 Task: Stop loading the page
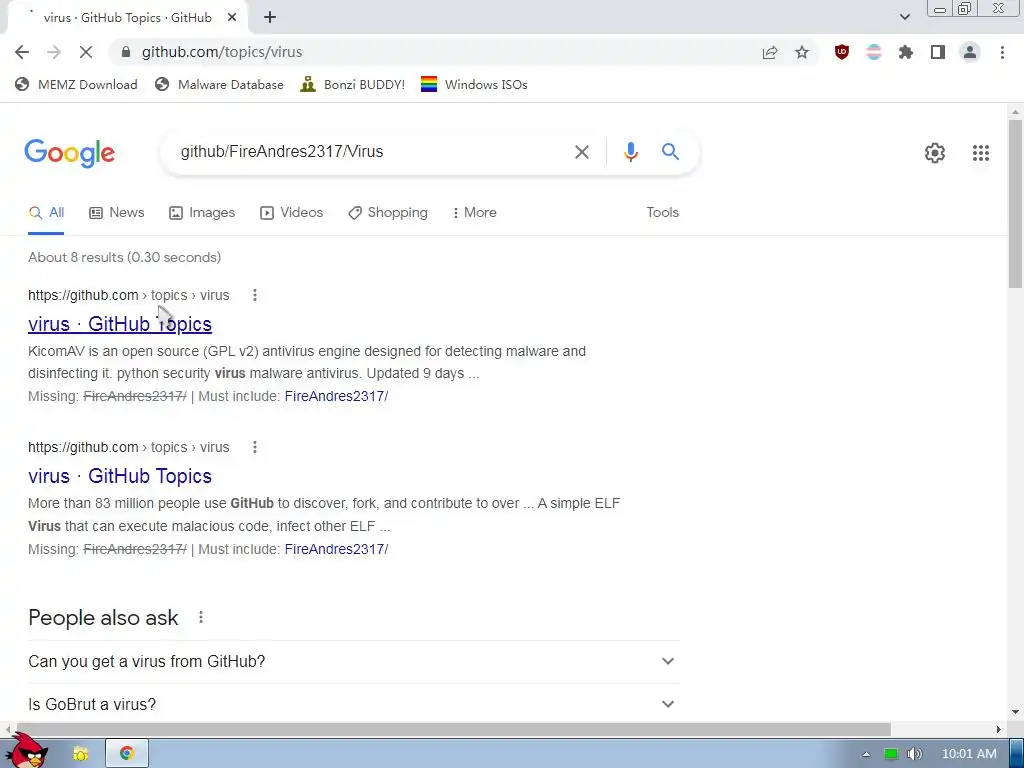point(86,52)
